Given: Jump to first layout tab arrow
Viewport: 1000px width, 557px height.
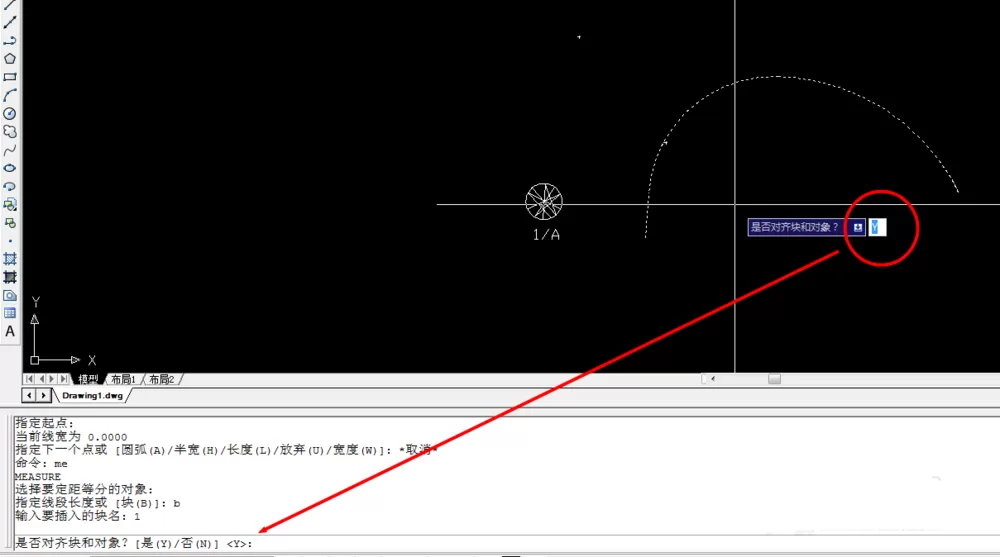Looking at the screenshot, I should point(29,379).
